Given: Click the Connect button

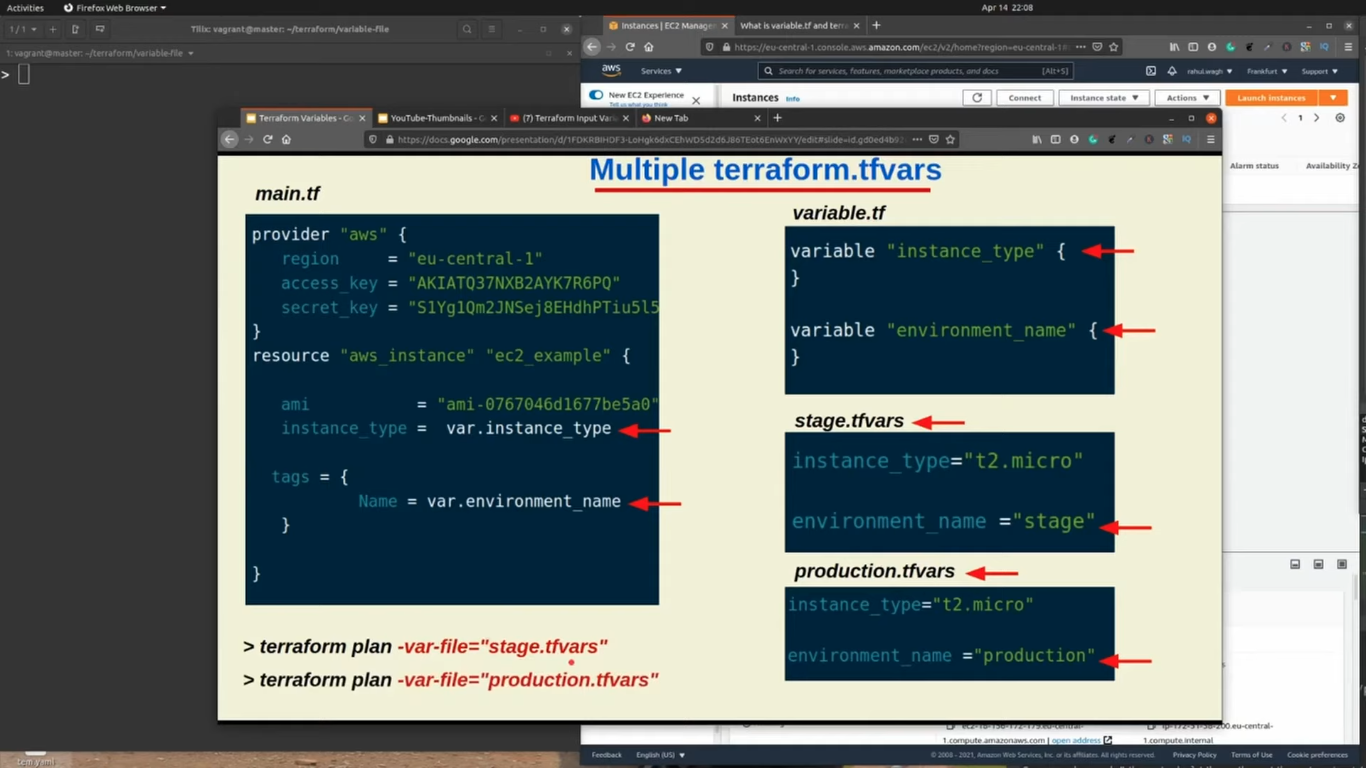Looking at the screenshot, I should click(1024, 98).
